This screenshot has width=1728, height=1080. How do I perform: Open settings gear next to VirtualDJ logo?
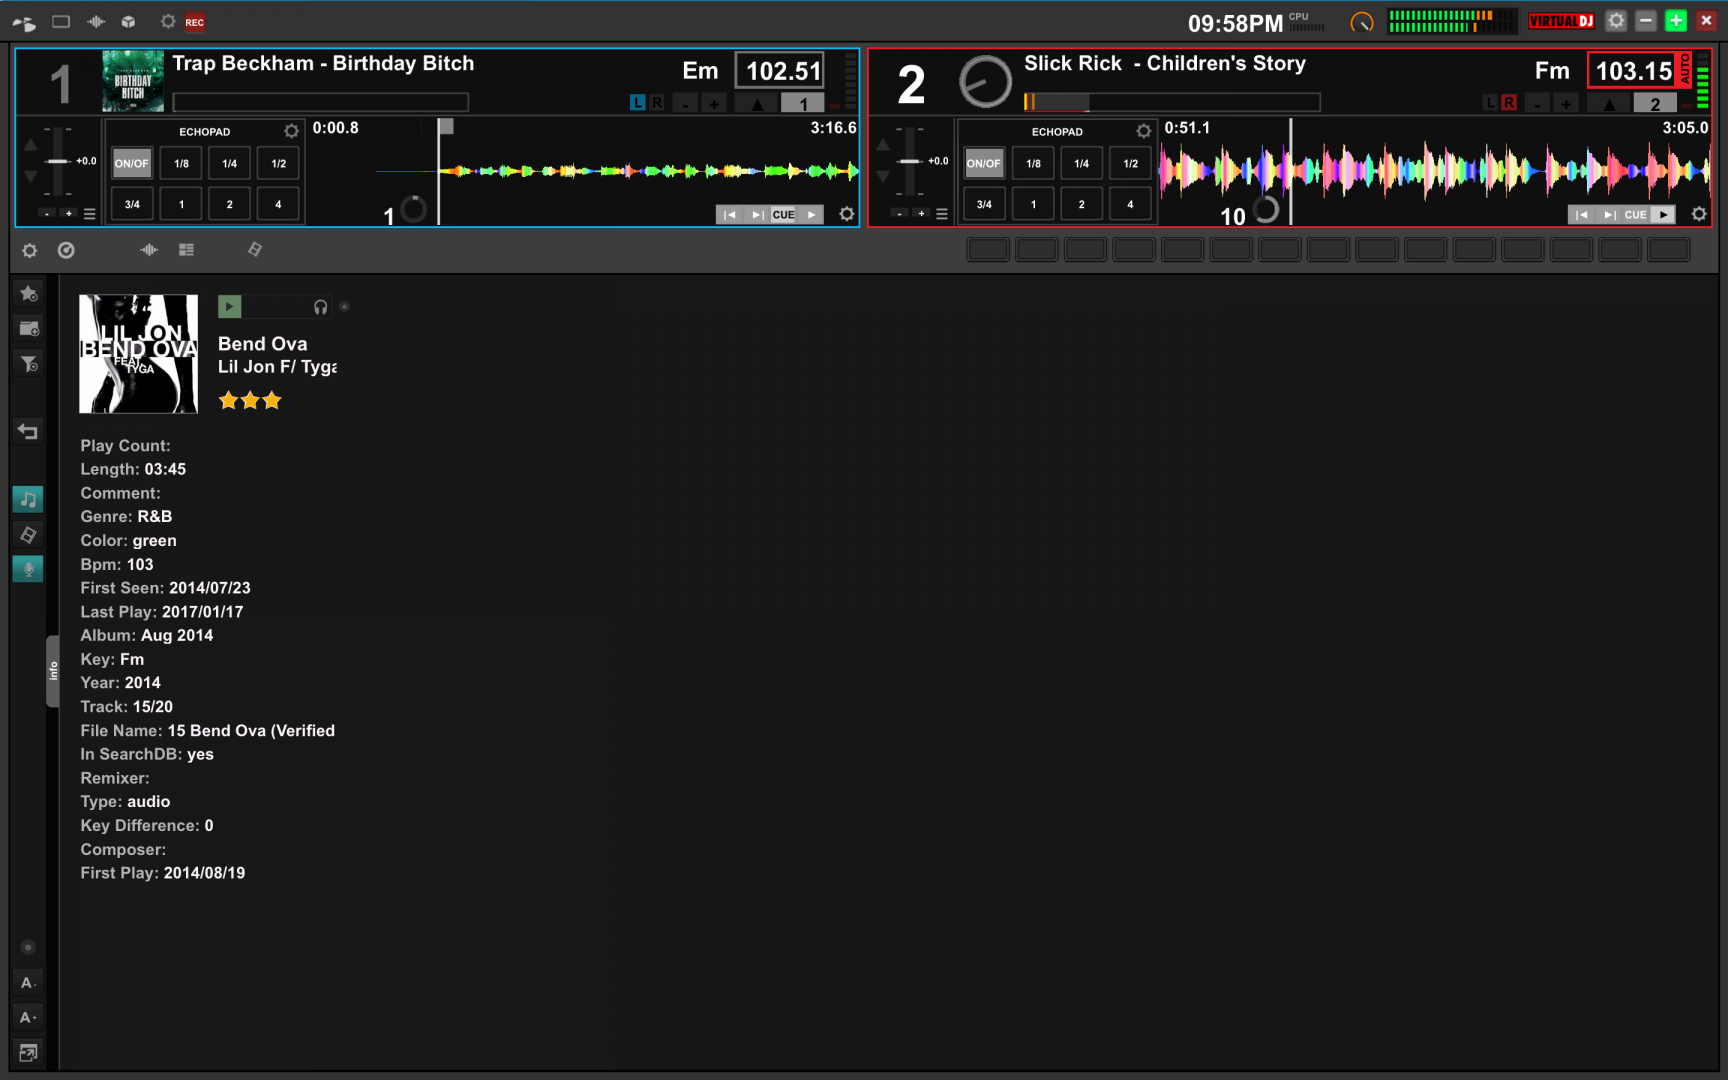click(1615, 21)
